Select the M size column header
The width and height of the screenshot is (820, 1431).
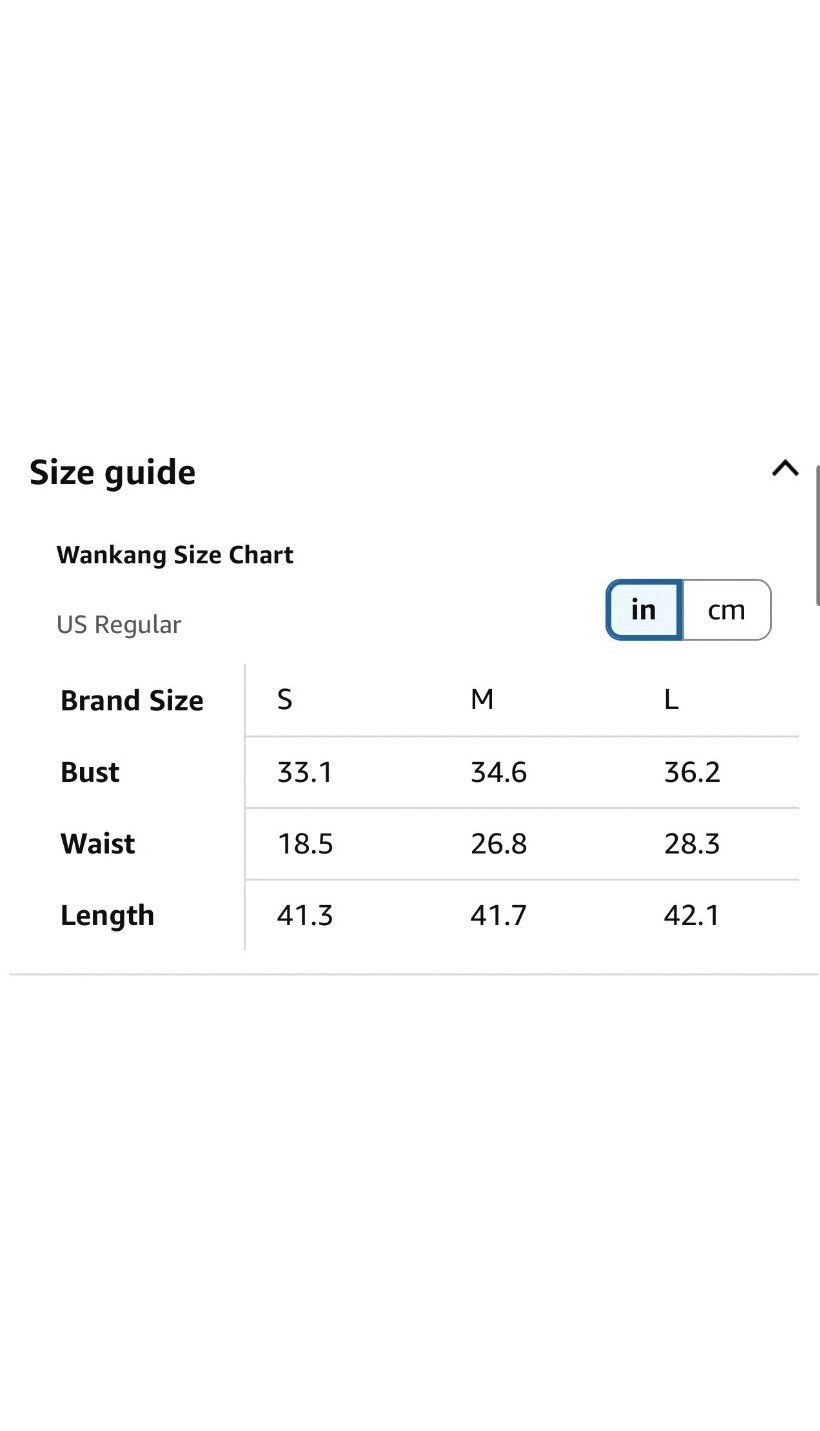[x=482, y=700]
